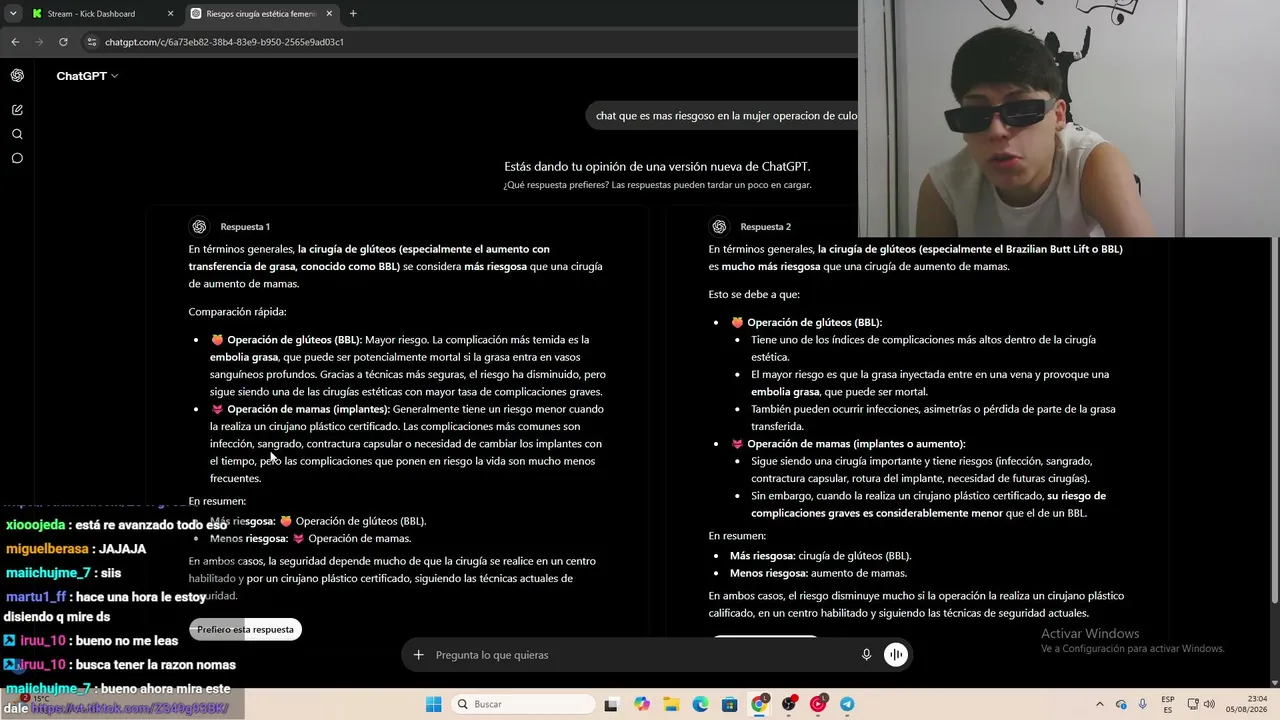Click the 'Activar Windows' watermark text
1280x720 pixels.
(1090, 634)
